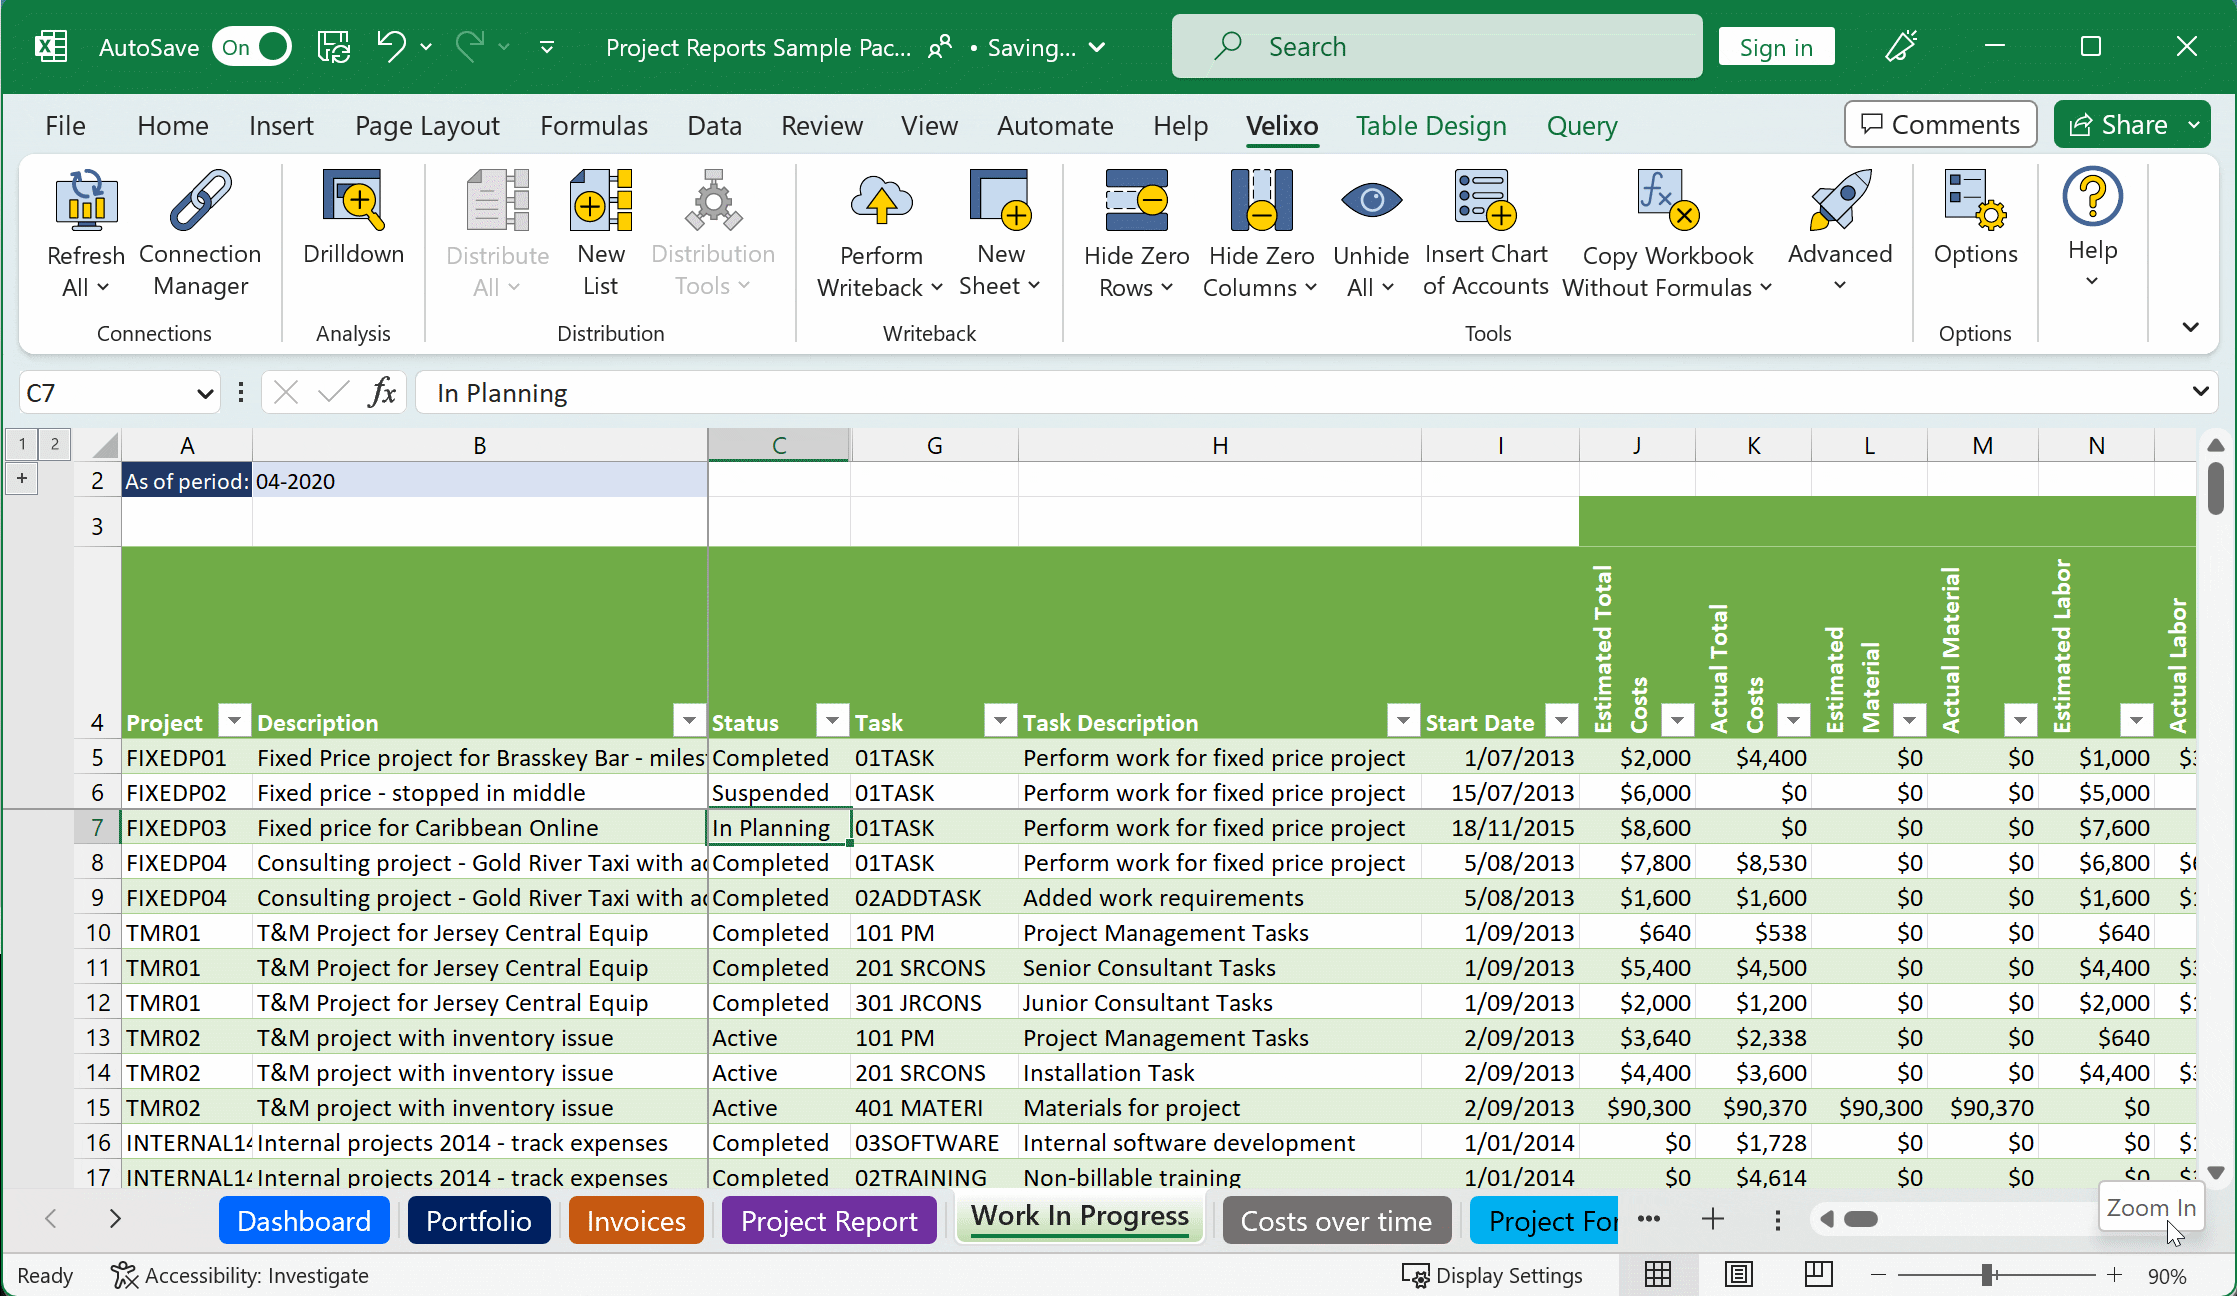The height and width of the screenshot is (1296, 2237).
Task: Adjust the zoom slider handle
Action: coord(1988,1275)
